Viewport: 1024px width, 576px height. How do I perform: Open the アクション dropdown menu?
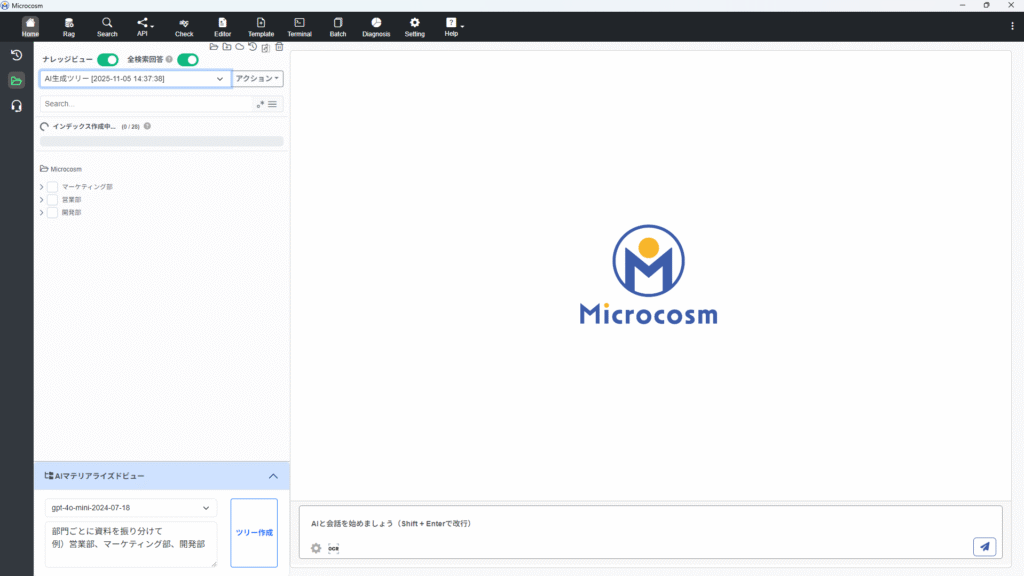259,78
